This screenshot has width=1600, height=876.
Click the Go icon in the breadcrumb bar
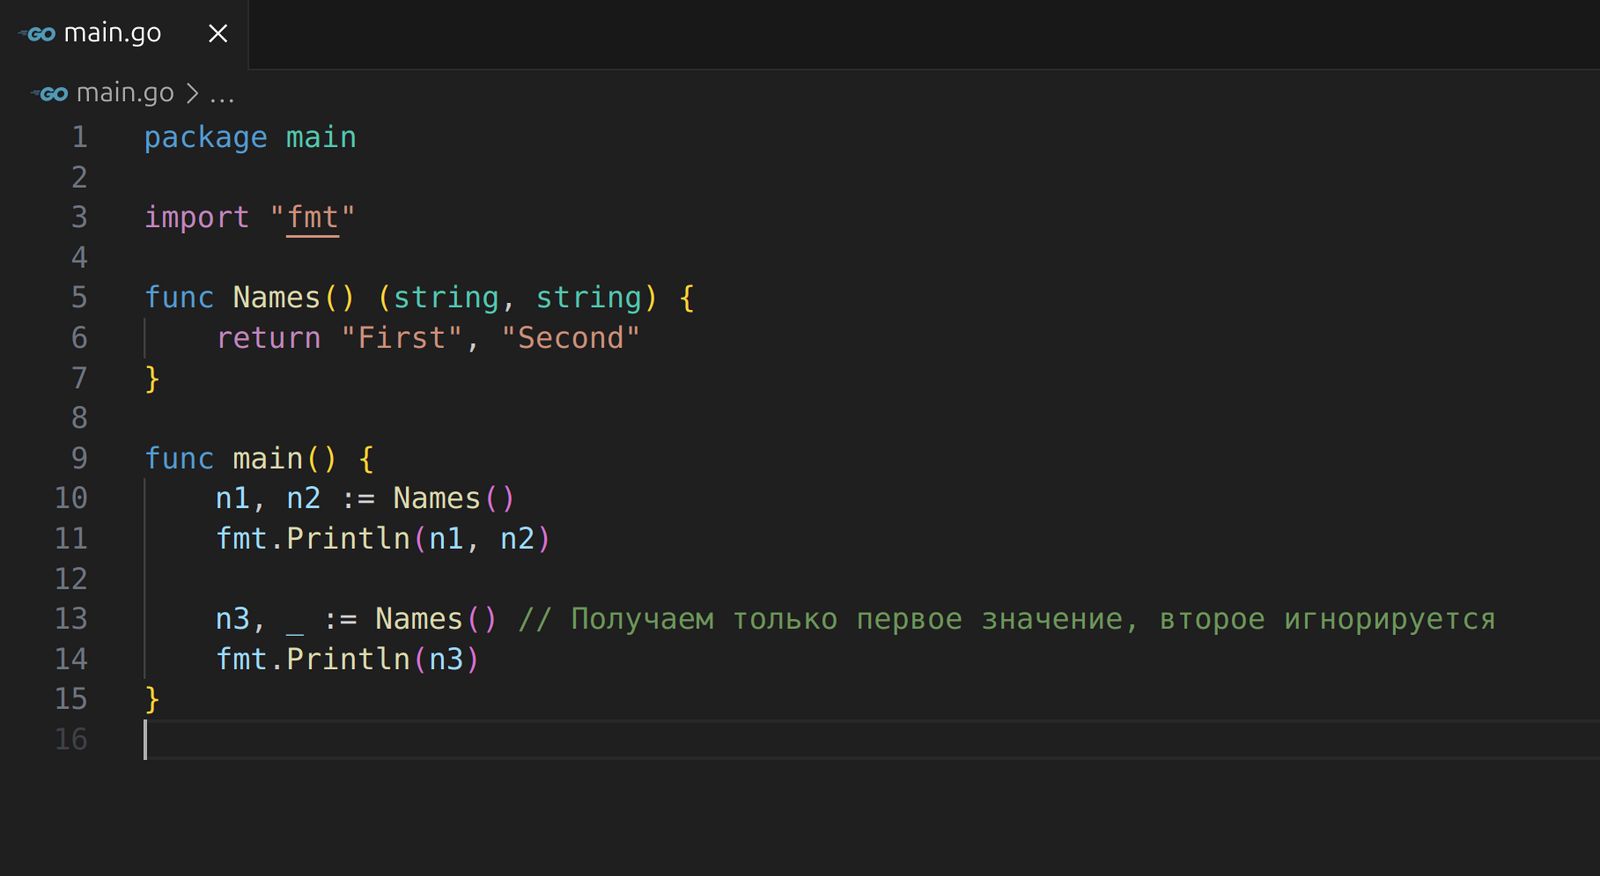(x=50, y=94)
